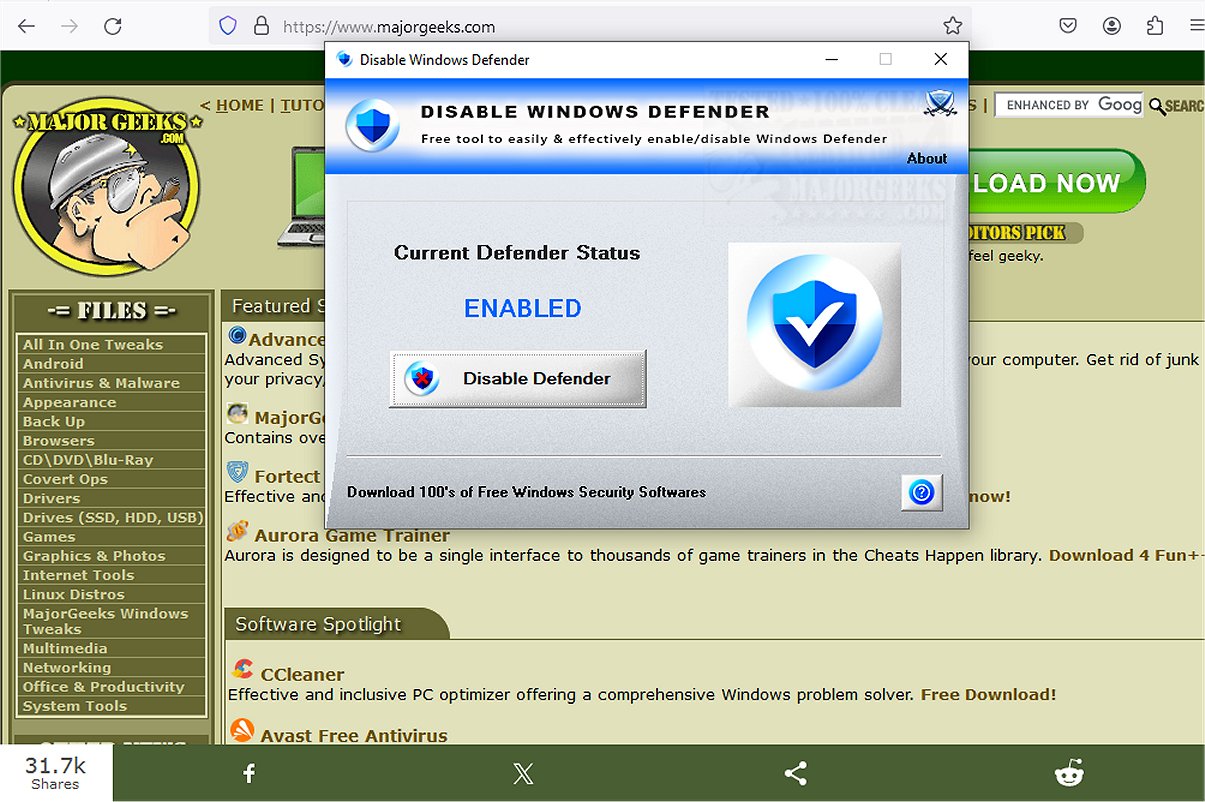Click the Disable Defender button
Viewport: 1205px width, 802px height.
(x=517, y=378)
